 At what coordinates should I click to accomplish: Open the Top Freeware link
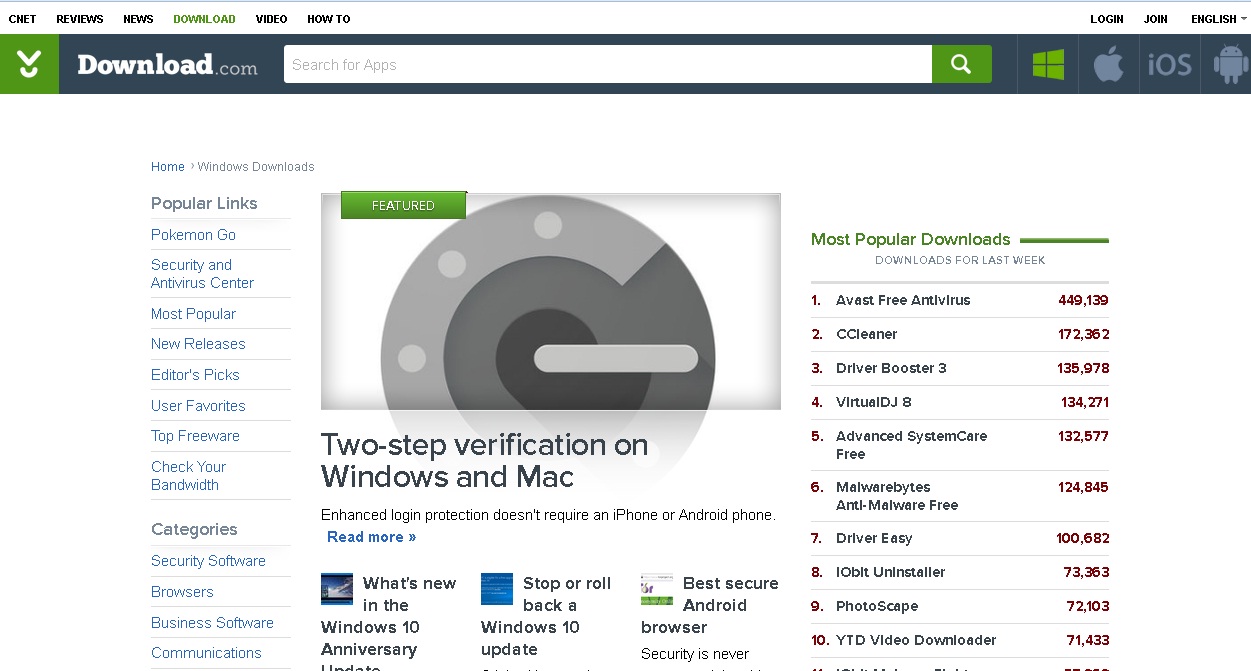[195, 436]
